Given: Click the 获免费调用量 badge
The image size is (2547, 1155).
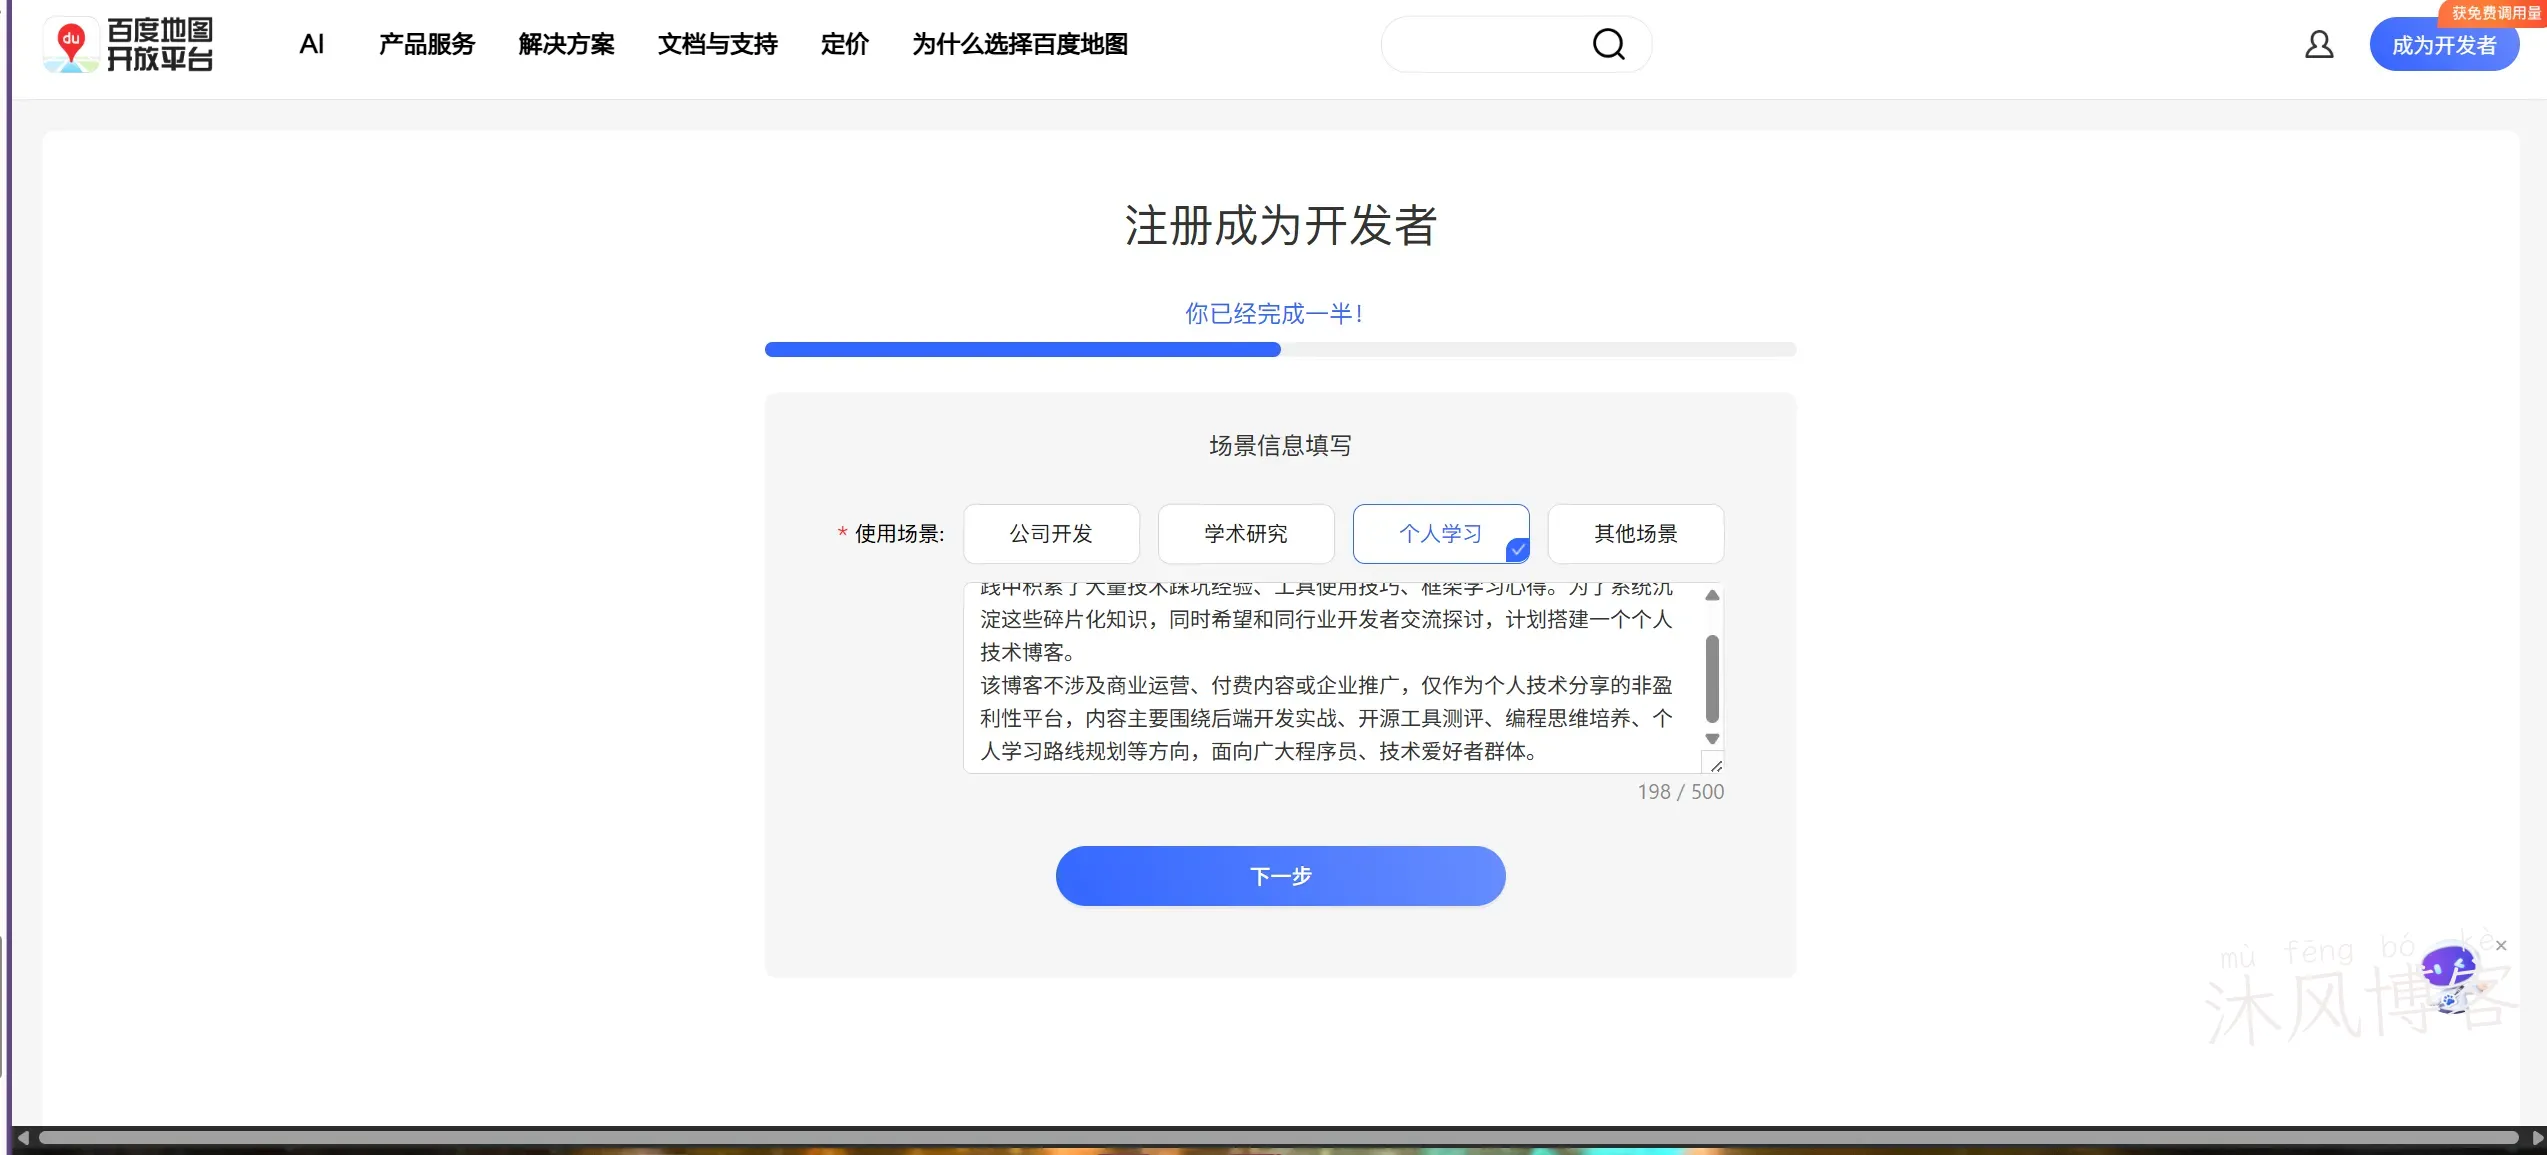Looking at the screenshot, I should pos(2496,12).
